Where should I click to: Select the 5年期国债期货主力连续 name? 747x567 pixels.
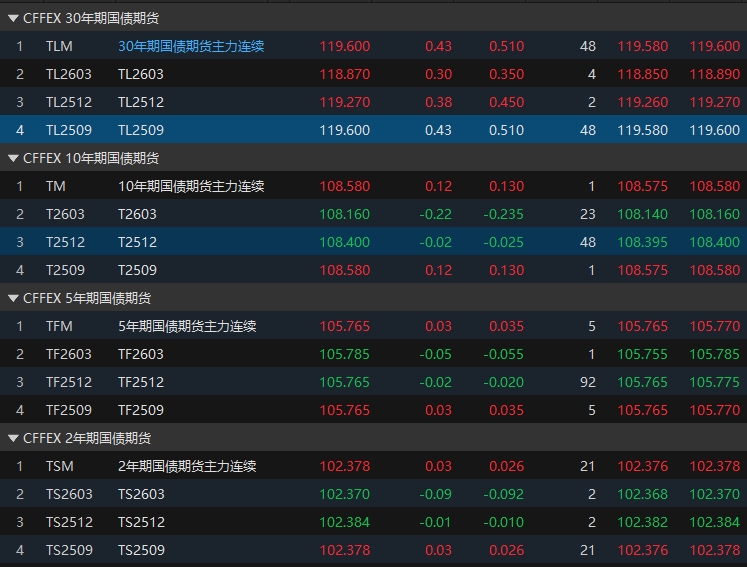pyautogui.click(x=187, y=326)
